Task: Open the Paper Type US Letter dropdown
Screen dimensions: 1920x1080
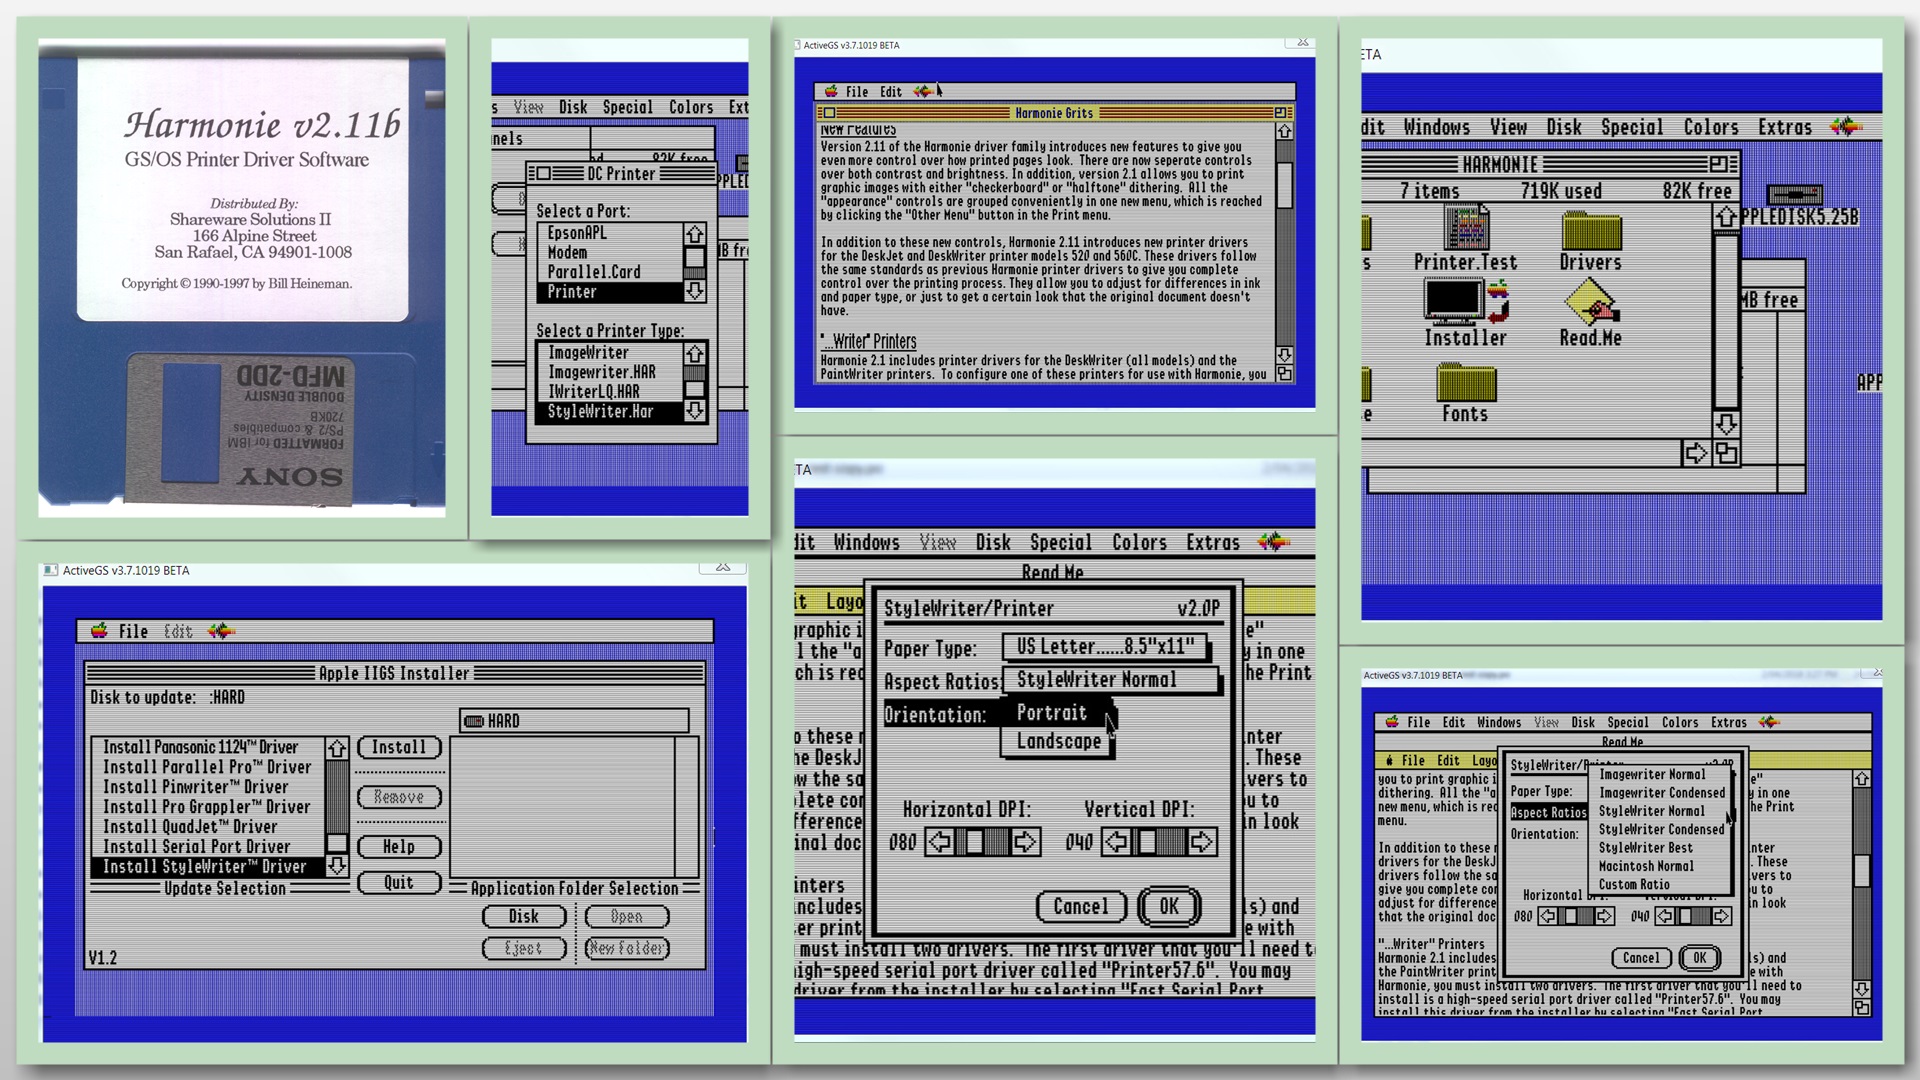Action: point(1105,647)
